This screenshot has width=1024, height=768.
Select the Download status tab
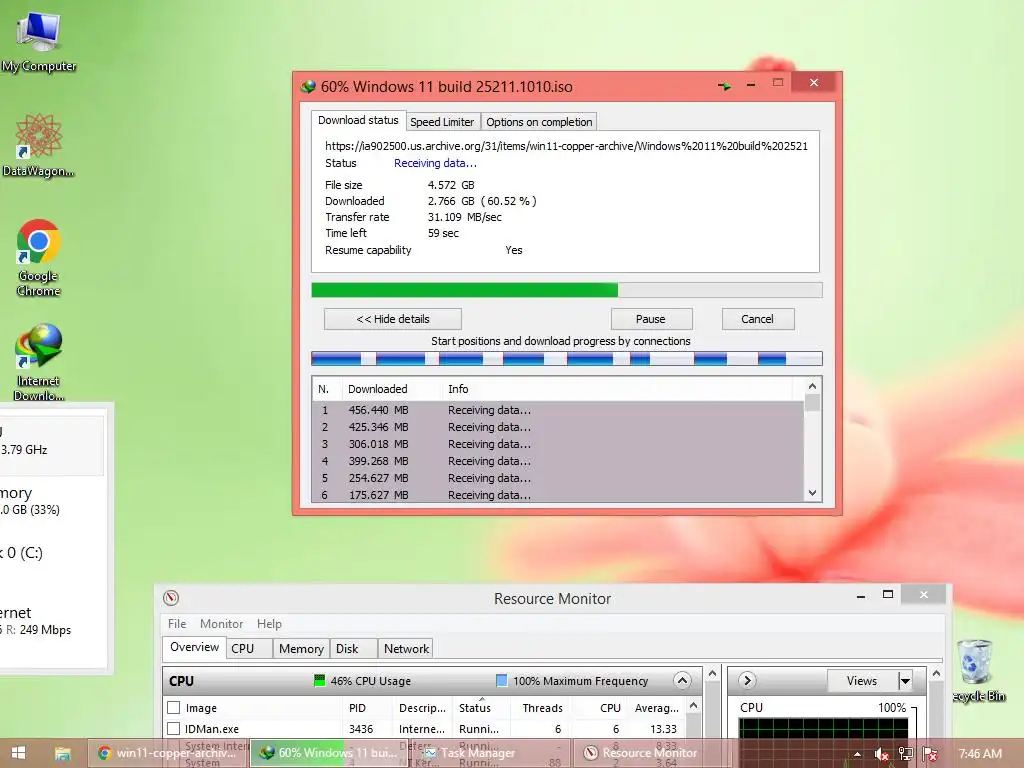click(x=358, y=120)
